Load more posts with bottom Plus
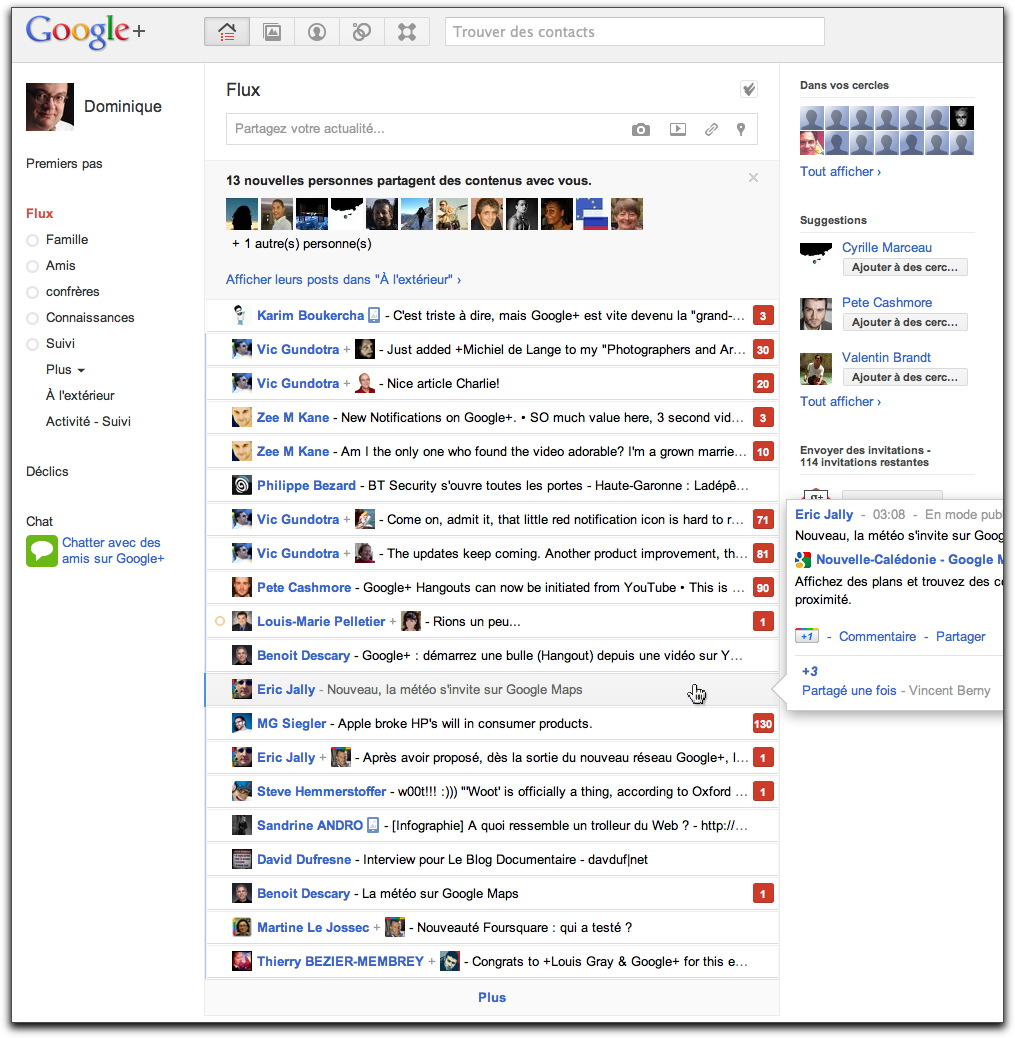 point(492,997)
